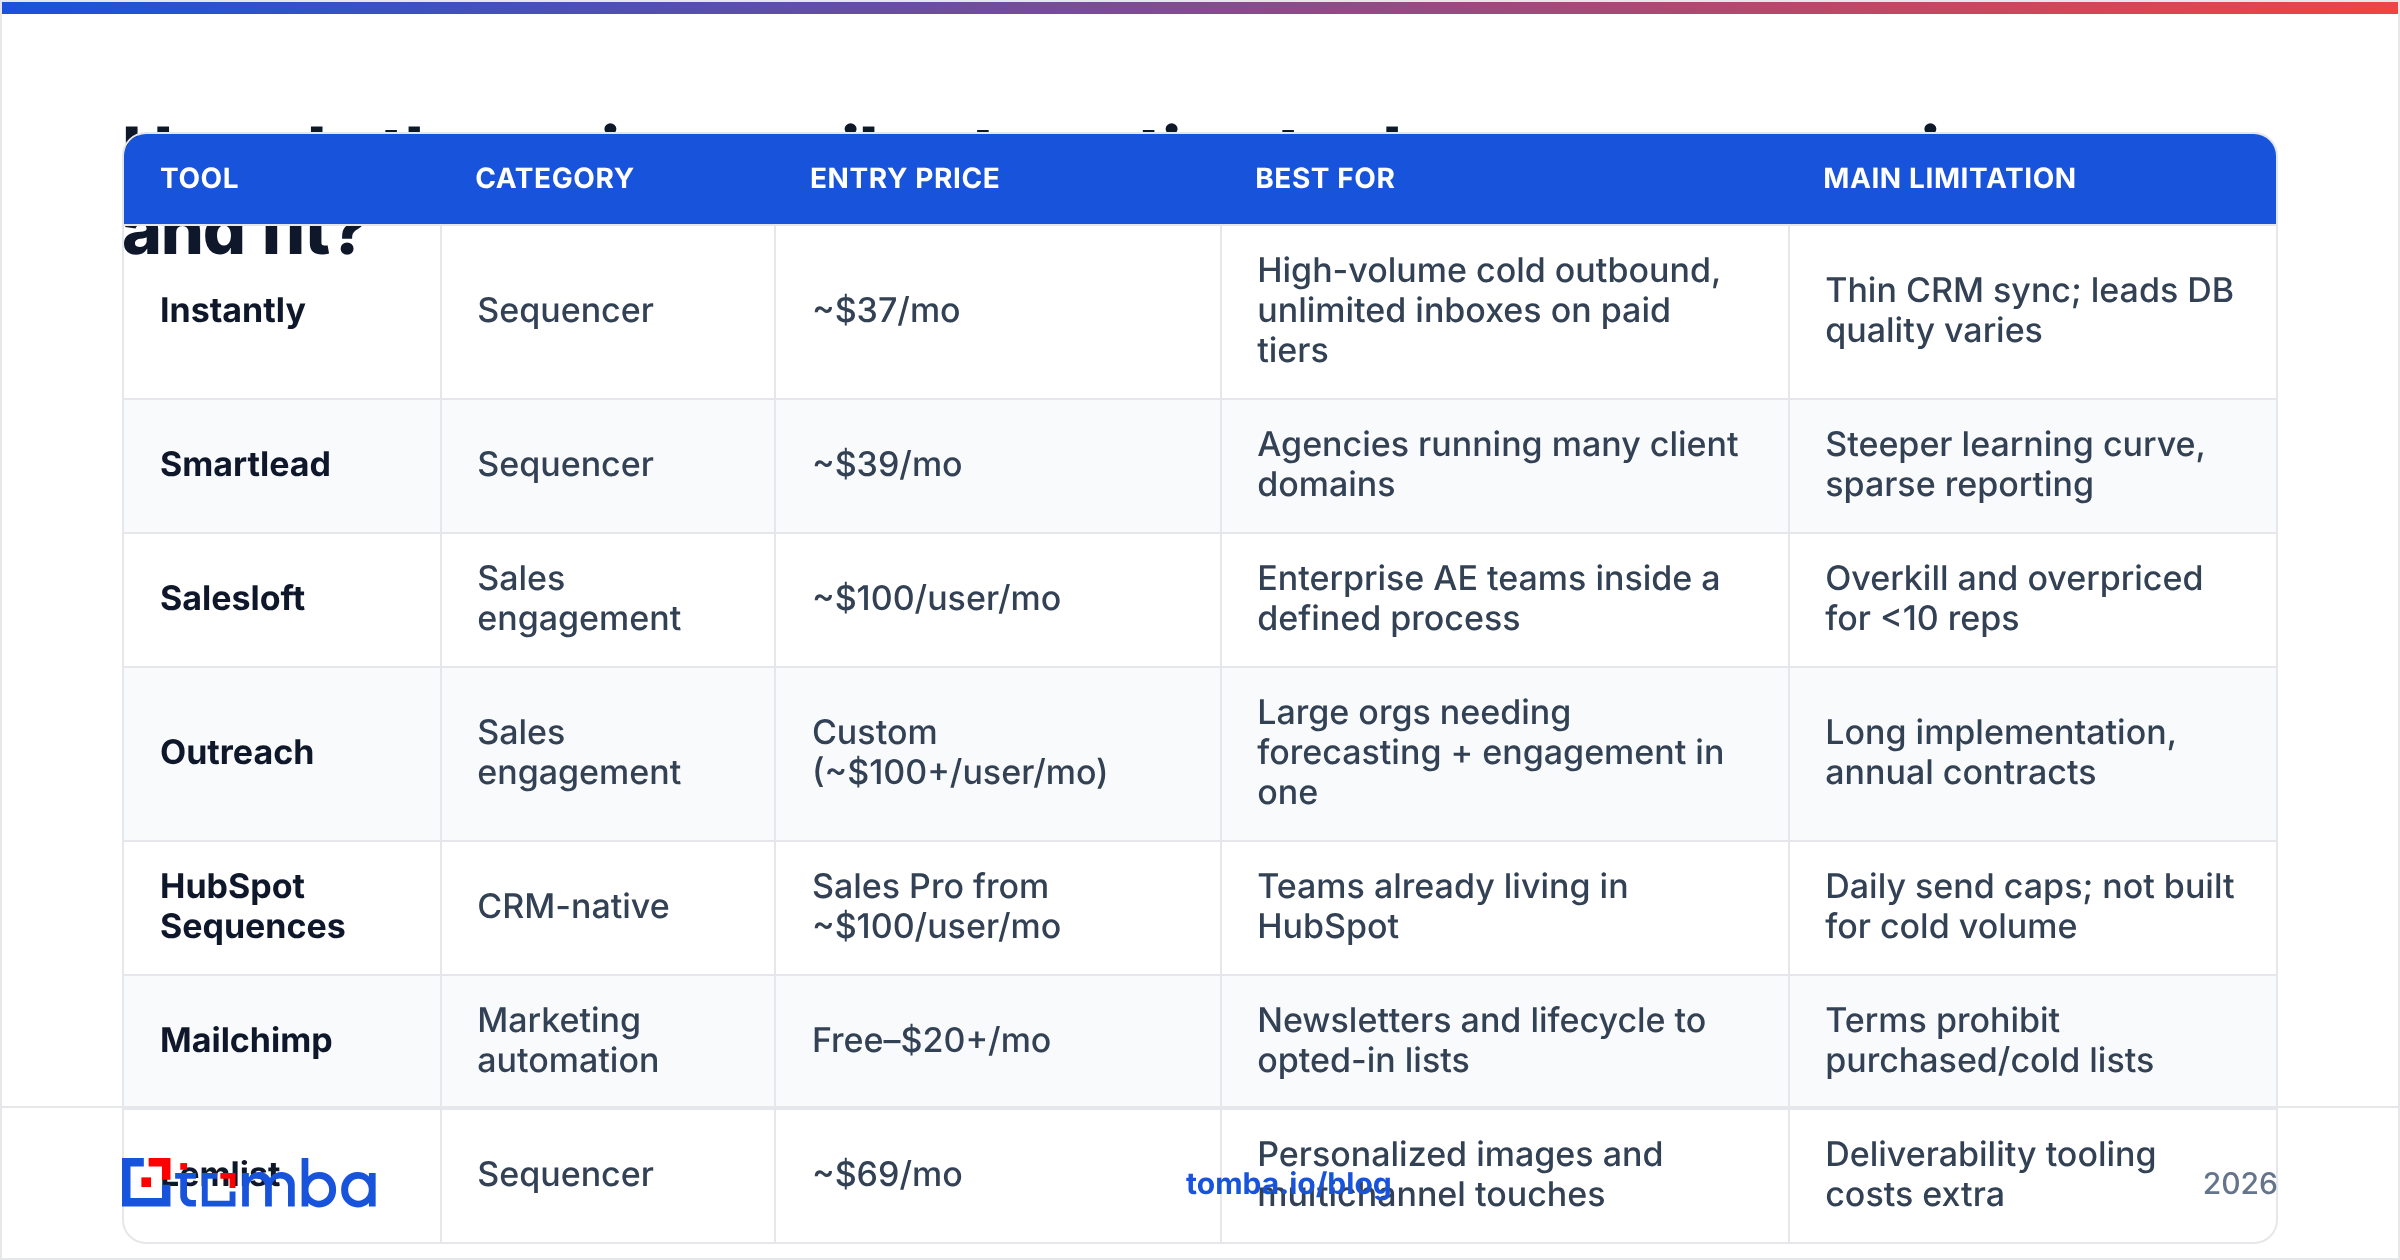The height and width of the screenshot is (1260, 2400).
Task: Select the Outreach tool name cell
Action: pos(282,753)
